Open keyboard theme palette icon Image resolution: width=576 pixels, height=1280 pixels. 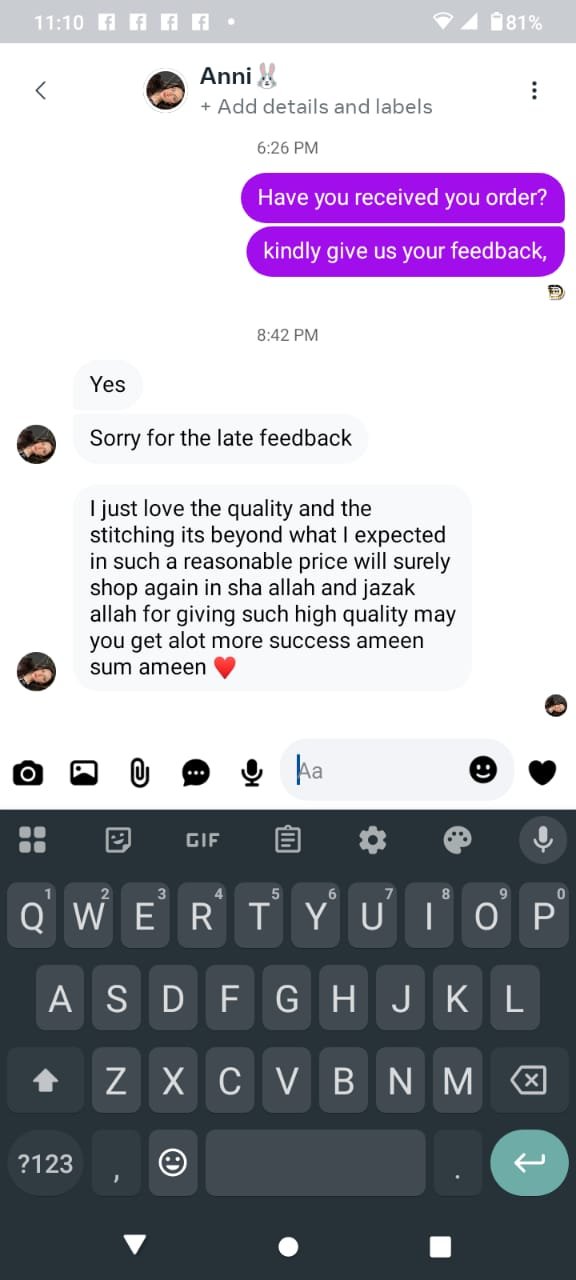coord(458,839)
